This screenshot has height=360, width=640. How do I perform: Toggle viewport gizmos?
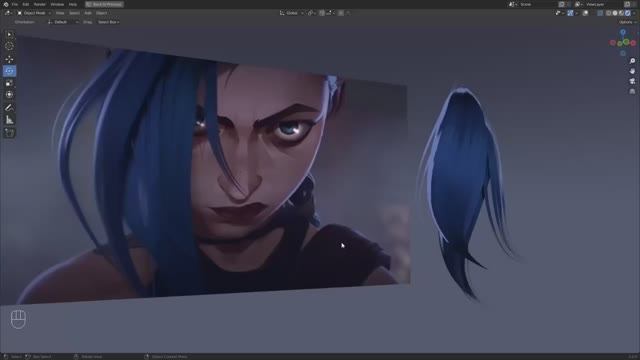click(570, 13)
